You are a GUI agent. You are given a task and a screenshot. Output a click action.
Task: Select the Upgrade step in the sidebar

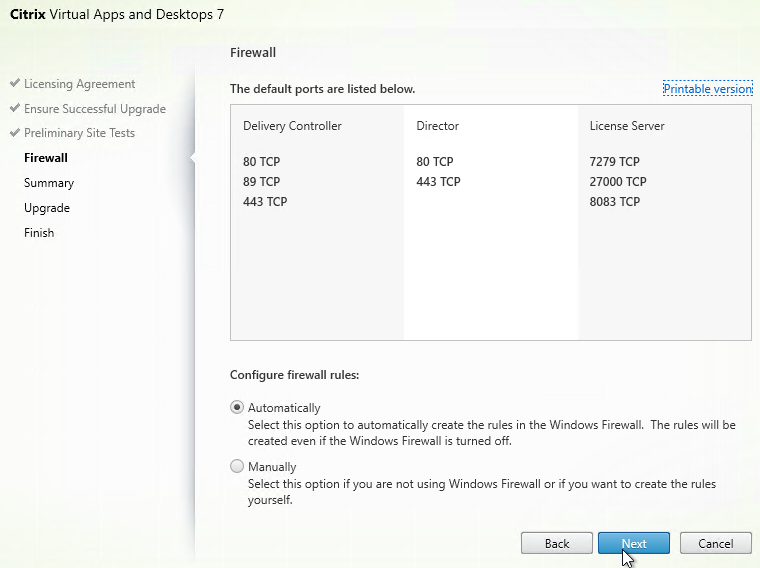(47, 208)
